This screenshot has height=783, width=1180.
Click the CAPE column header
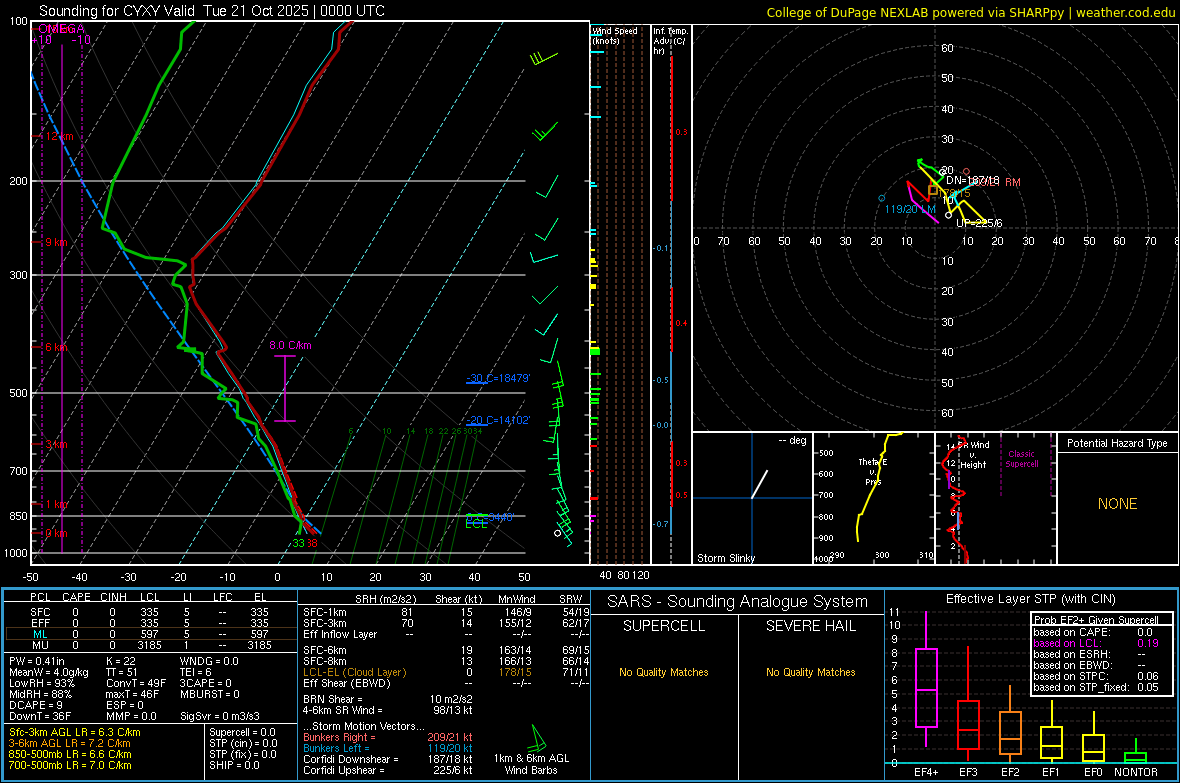point(76,597)
